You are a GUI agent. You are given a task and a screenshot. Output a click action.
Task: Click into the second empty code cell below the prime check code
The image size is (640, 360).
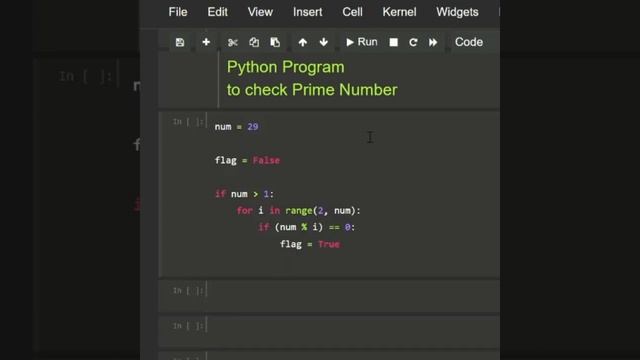[x=353, y=331]
